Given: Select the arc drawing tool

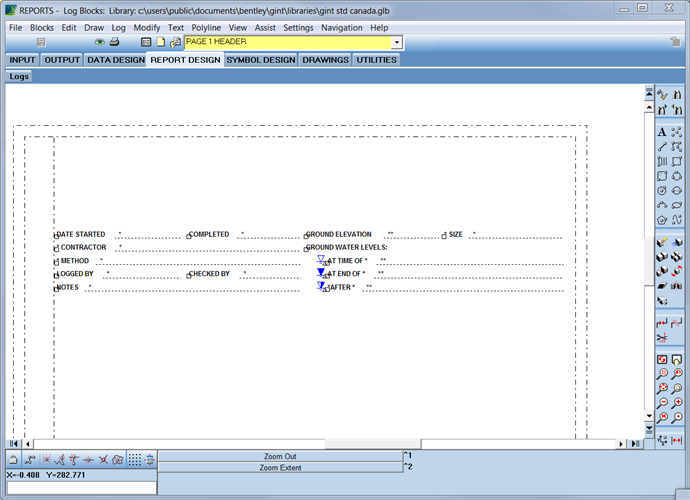Looking at the screenshot, I should 662,205.
